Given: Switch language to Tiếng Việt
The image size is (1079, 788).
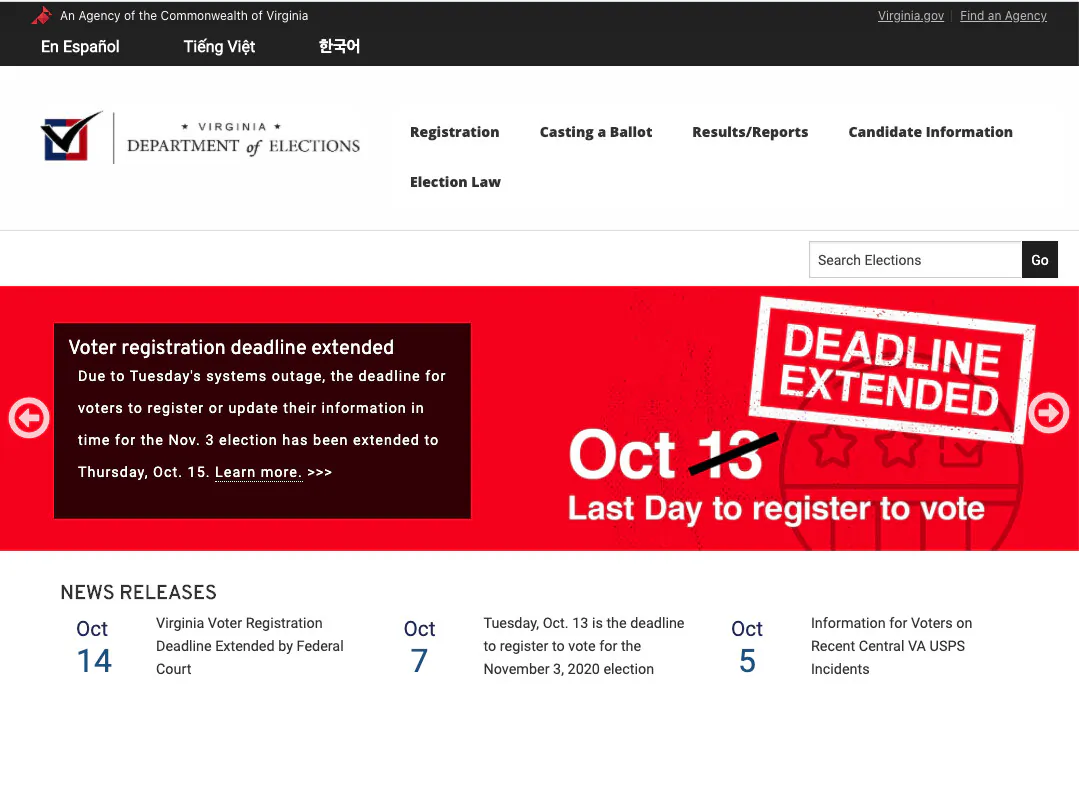Looking at the screenshot, I should click(219, 46).
